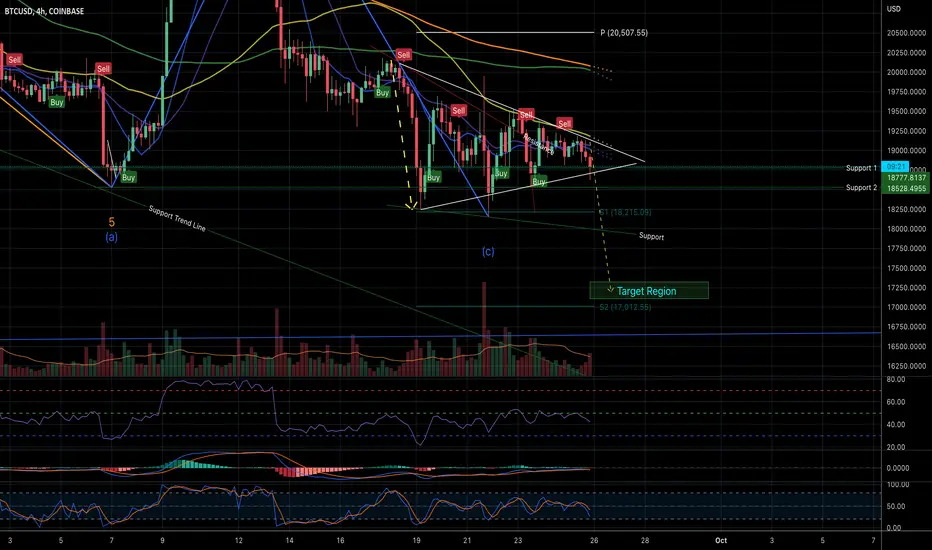Select the Resistance text on the triangle
The width and height of the screenshot is (932, 550).
pos(539,144)
